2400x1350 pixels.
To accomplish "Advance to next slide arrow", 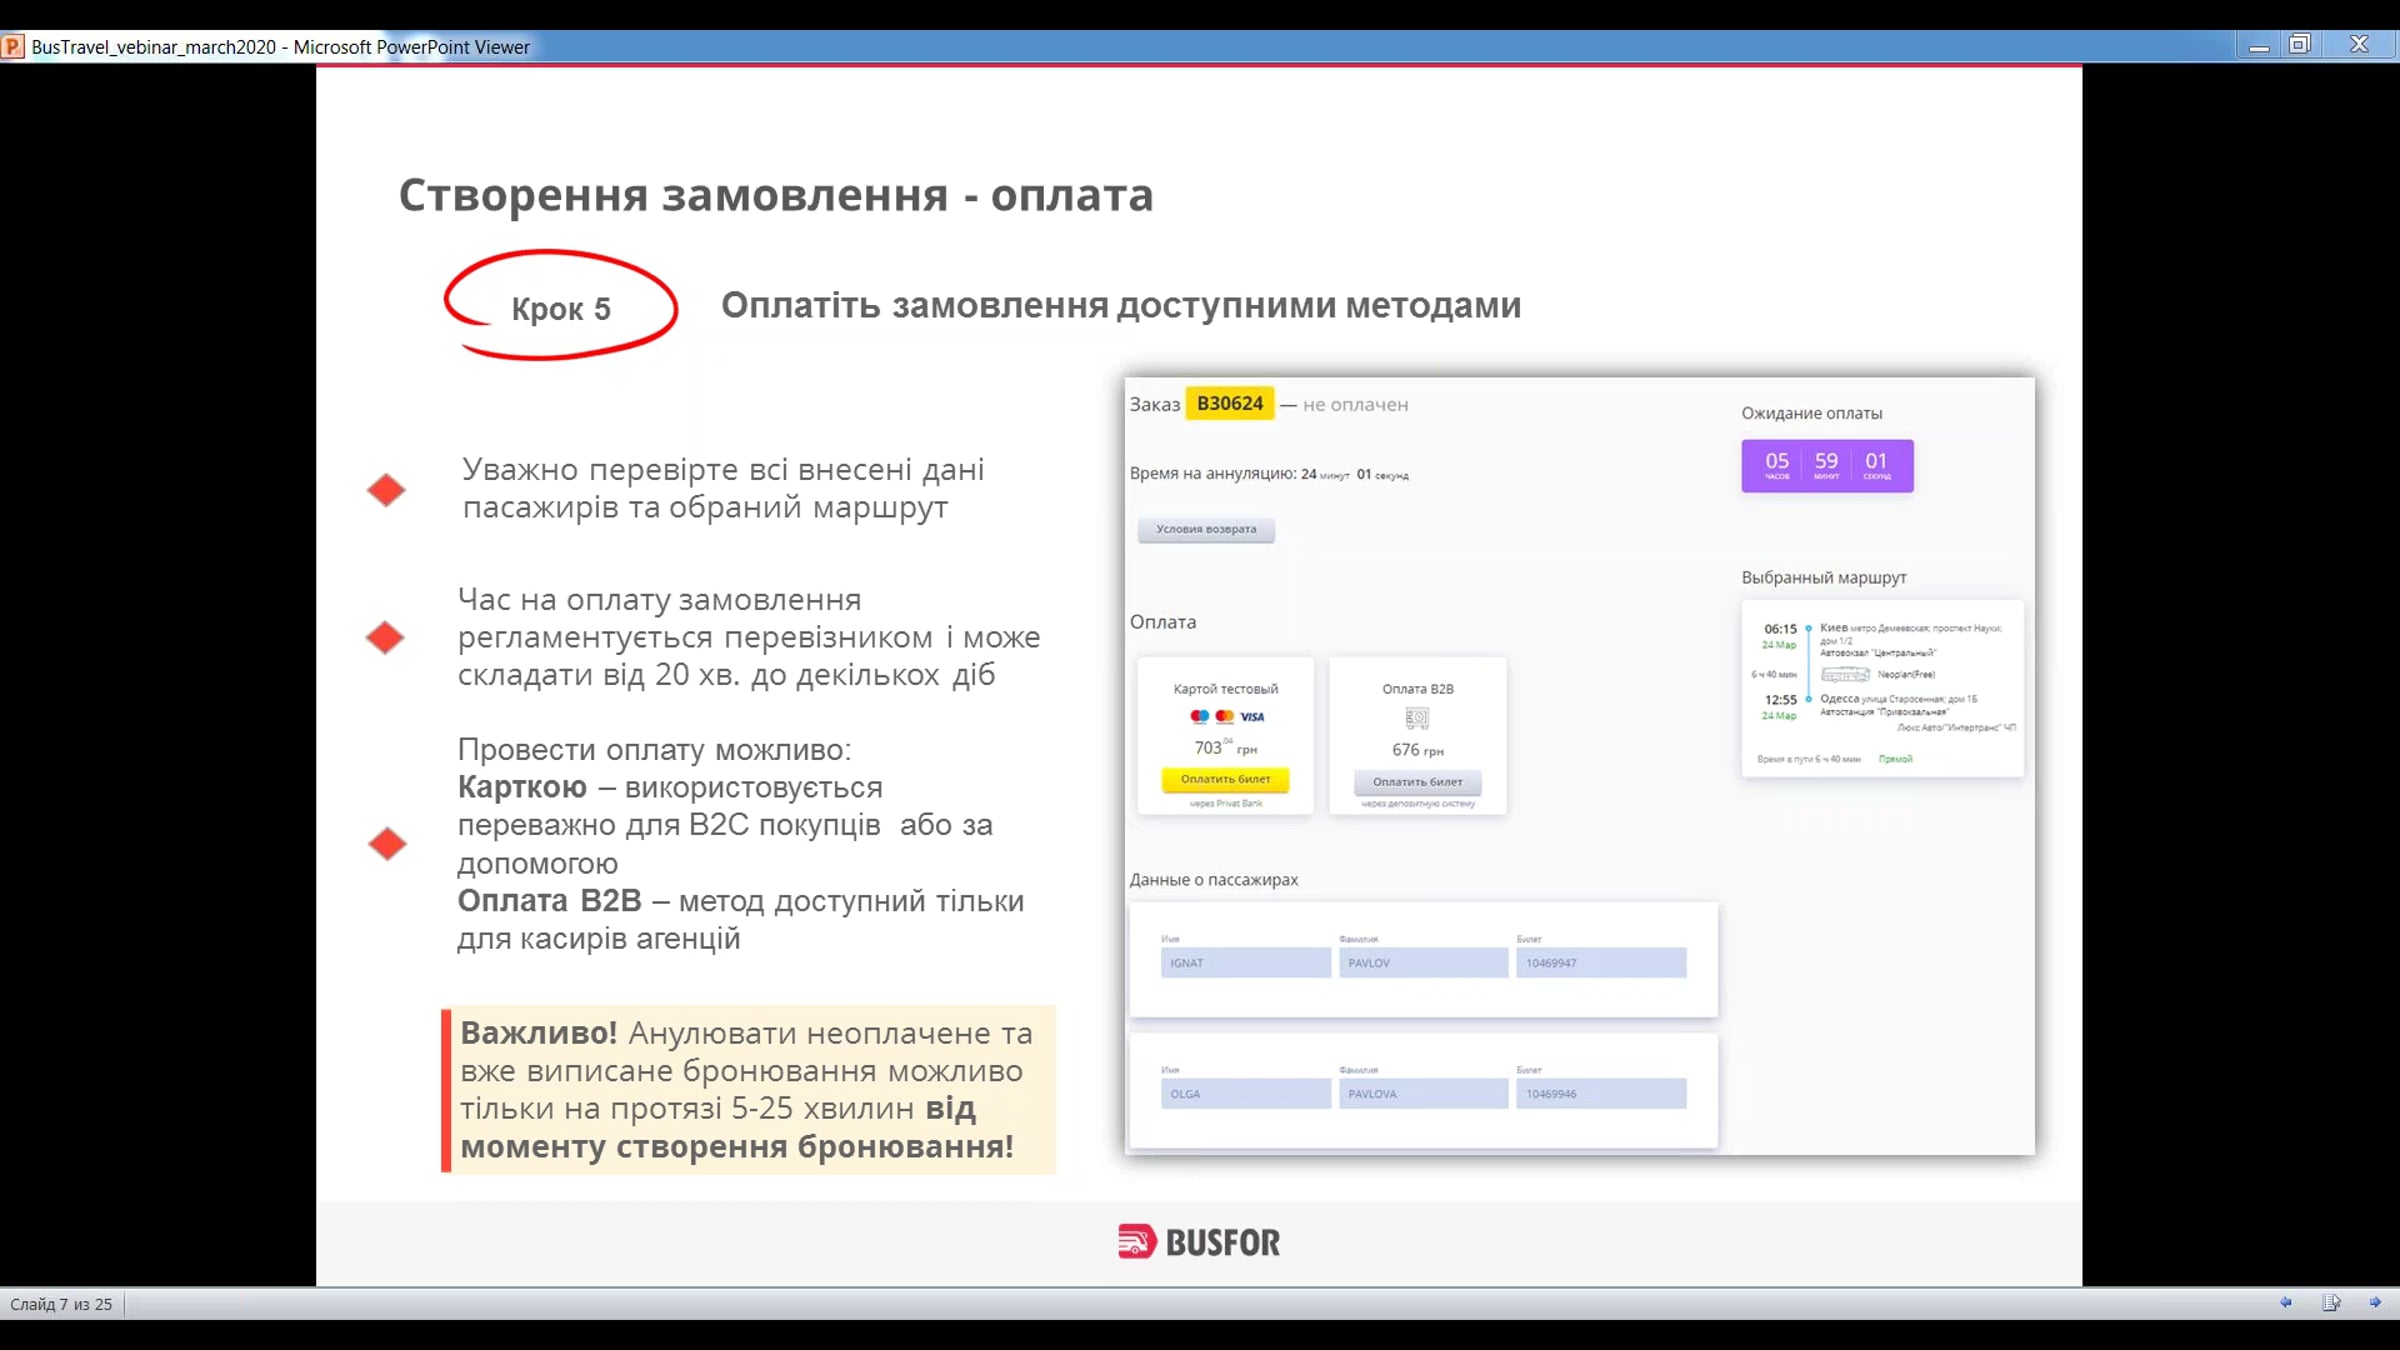I will [2375, 1302].
